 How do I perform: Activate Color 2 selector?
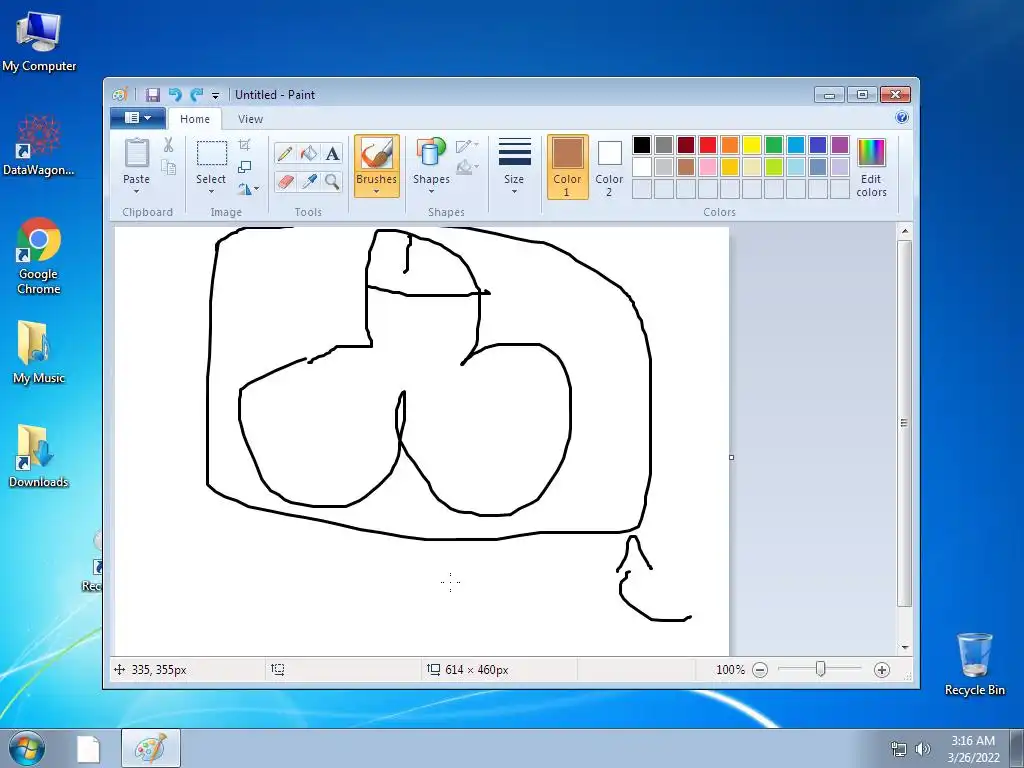pos(609,167)
